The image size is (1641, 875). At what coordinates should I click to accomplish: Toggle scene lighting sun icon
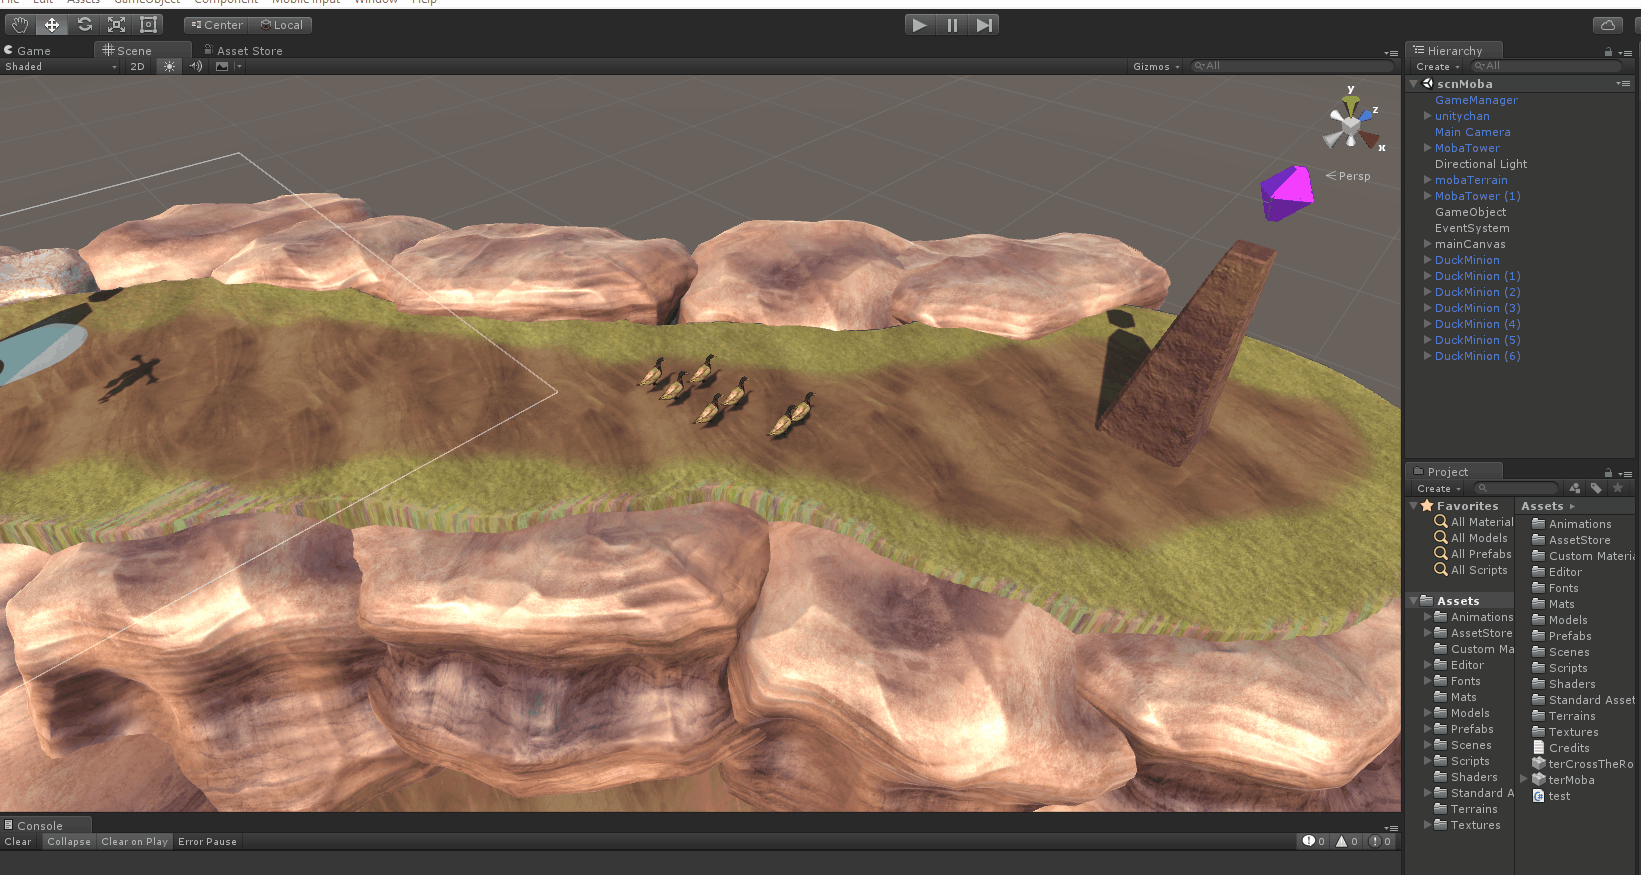[x=169, y=67]
